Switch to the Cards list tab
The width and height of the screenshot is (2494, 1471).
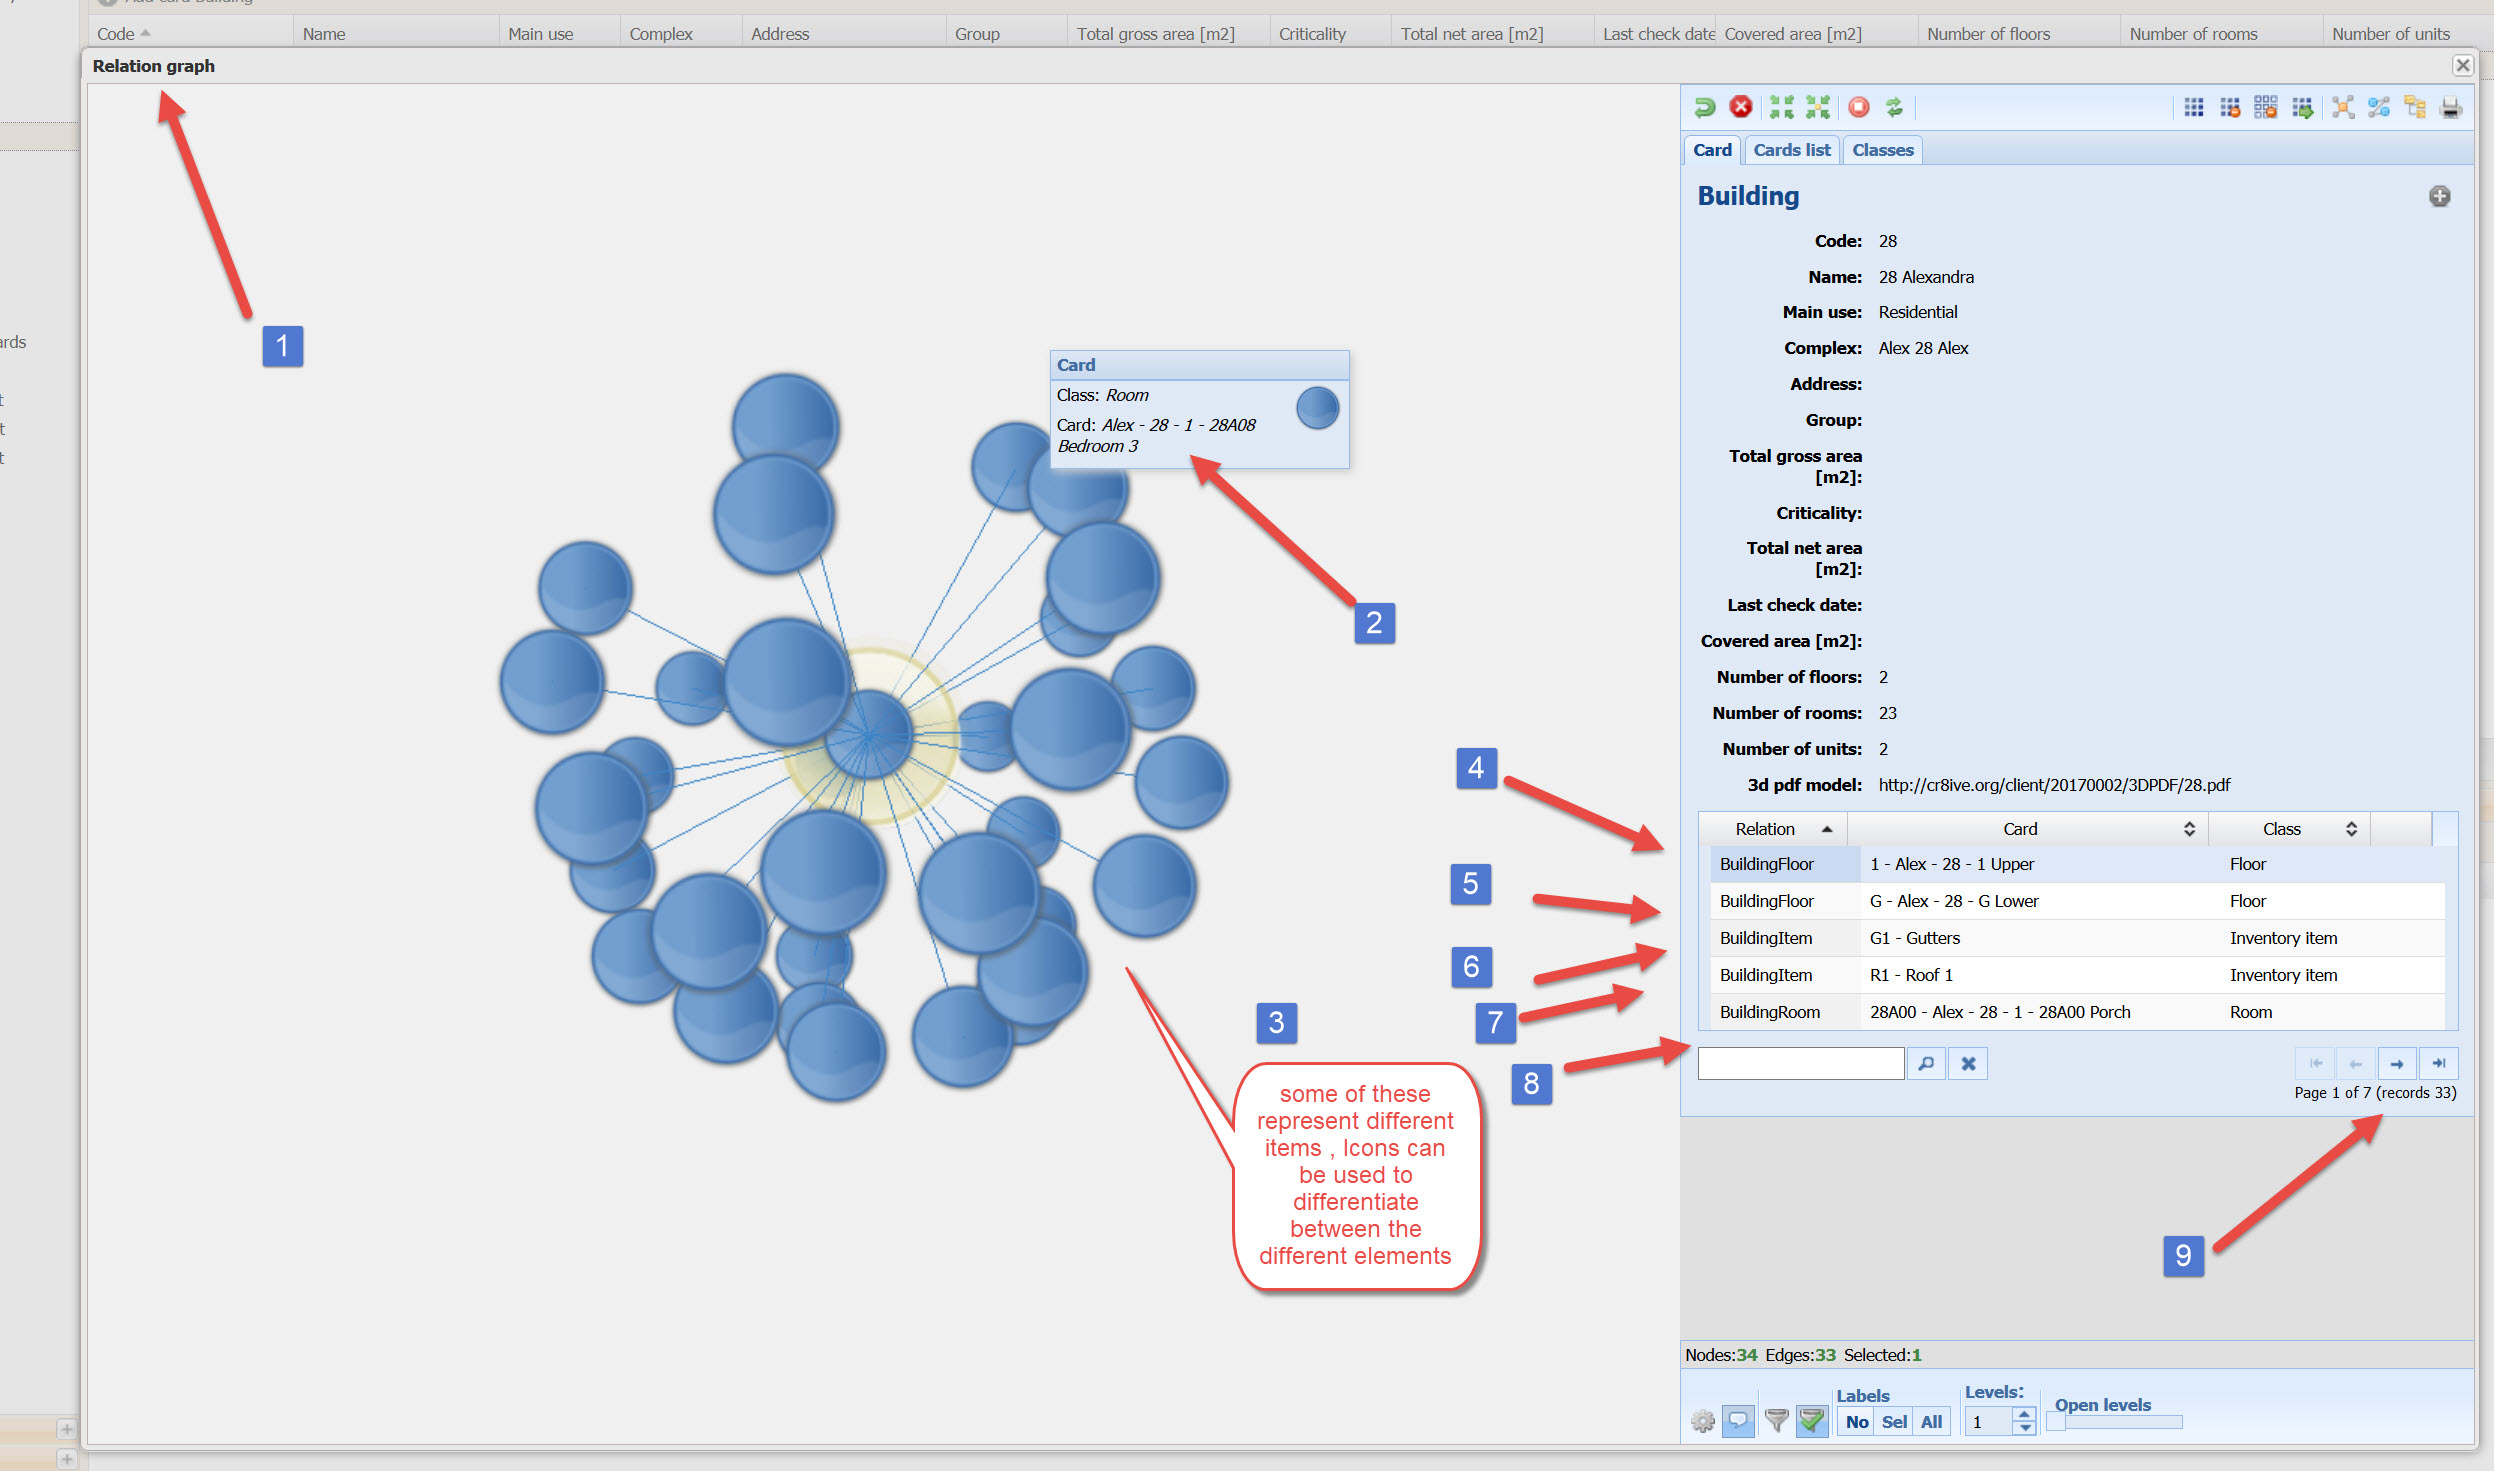pyautogui.click(x=1791, y=150)
